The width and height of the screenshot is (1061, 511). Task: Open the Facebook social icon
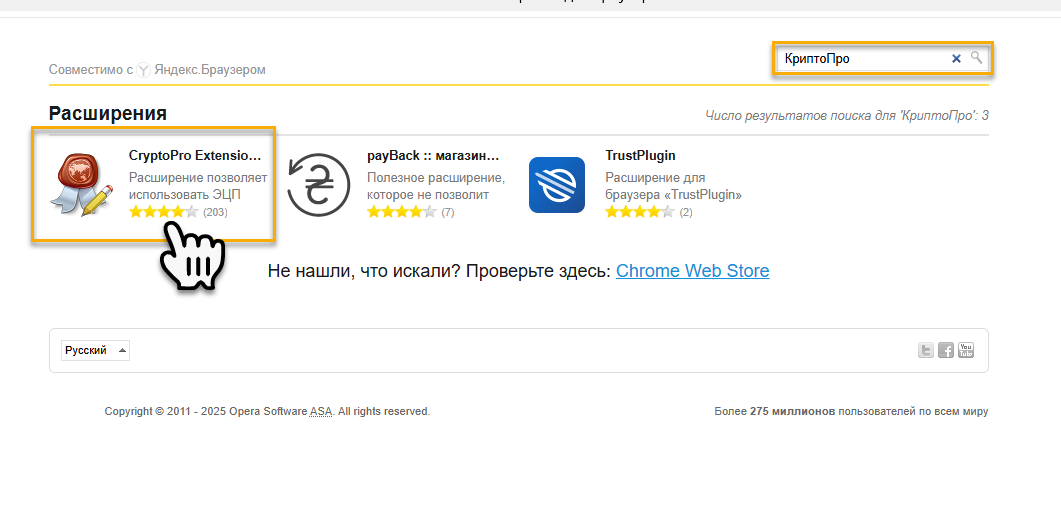[x=946, y=350]
